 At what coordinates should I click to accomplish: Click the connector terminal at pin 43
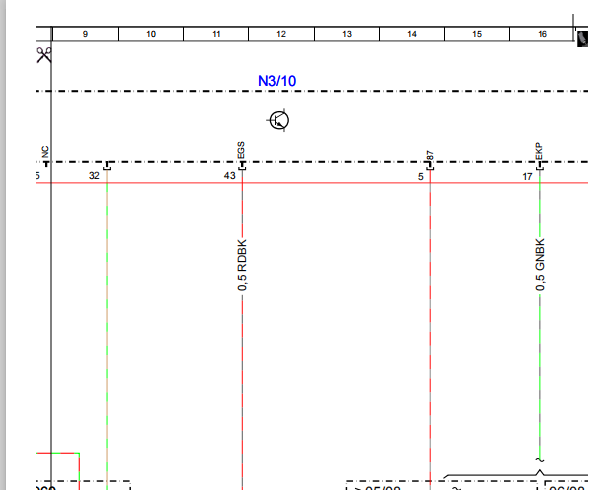tap(242, 166)
